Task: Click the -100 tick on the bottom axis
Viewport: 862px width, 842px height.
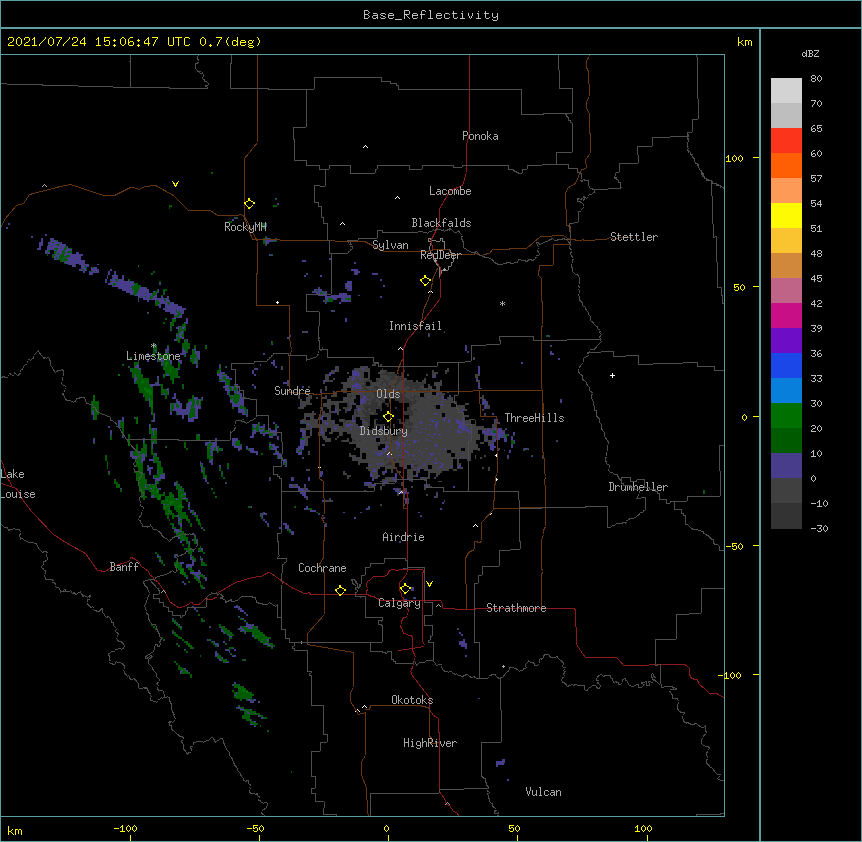Action: (125, 829)
